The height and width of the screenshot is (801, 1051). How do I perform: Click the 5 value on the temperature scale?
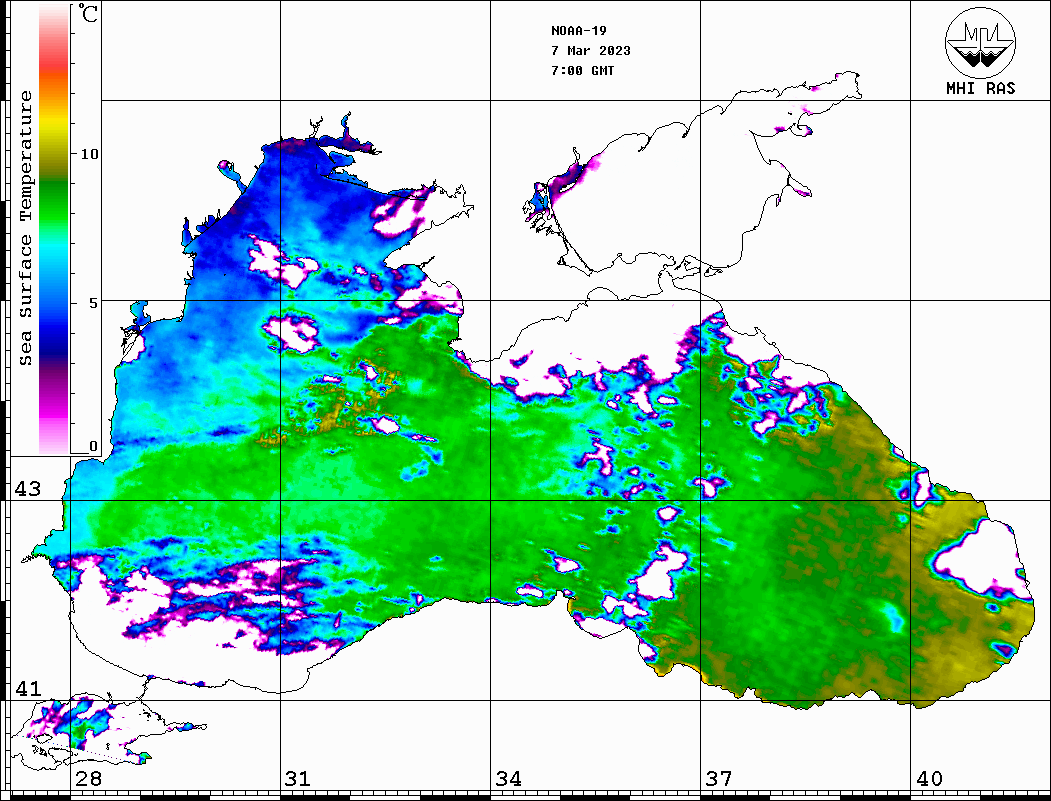[92, 303]
